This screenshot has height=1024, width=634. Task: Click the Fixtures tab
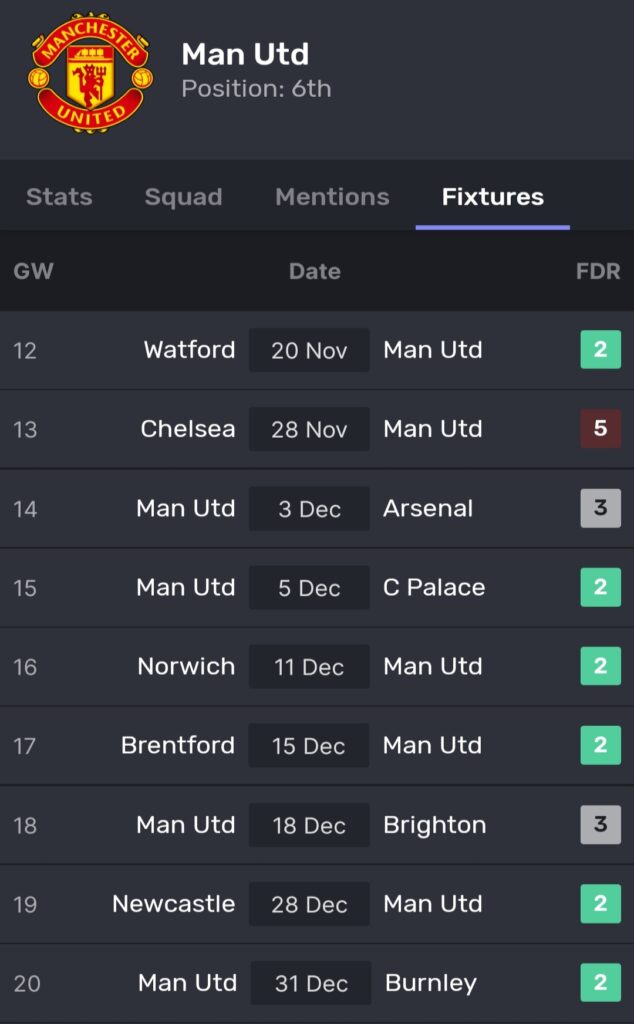(x=493, y=197)
